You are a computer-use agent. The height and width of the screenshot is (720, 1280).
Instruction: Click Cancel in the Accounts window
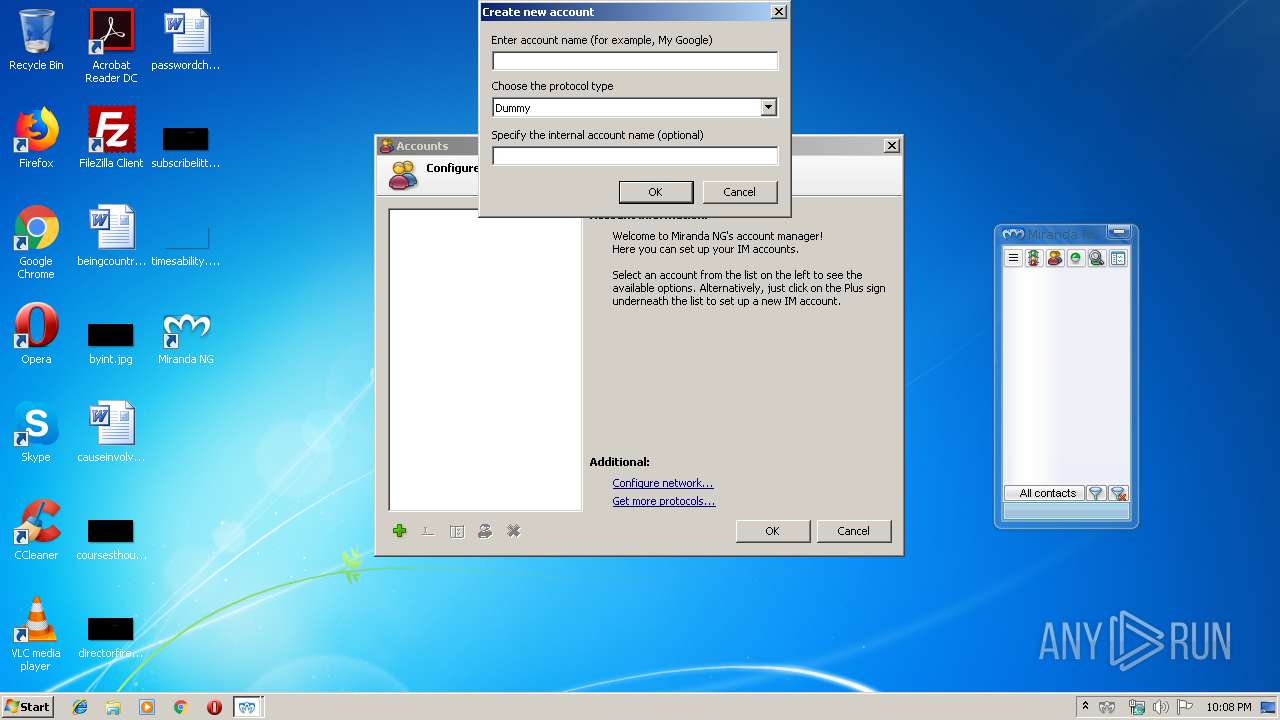pyautogui.click(x=853, y=531)
